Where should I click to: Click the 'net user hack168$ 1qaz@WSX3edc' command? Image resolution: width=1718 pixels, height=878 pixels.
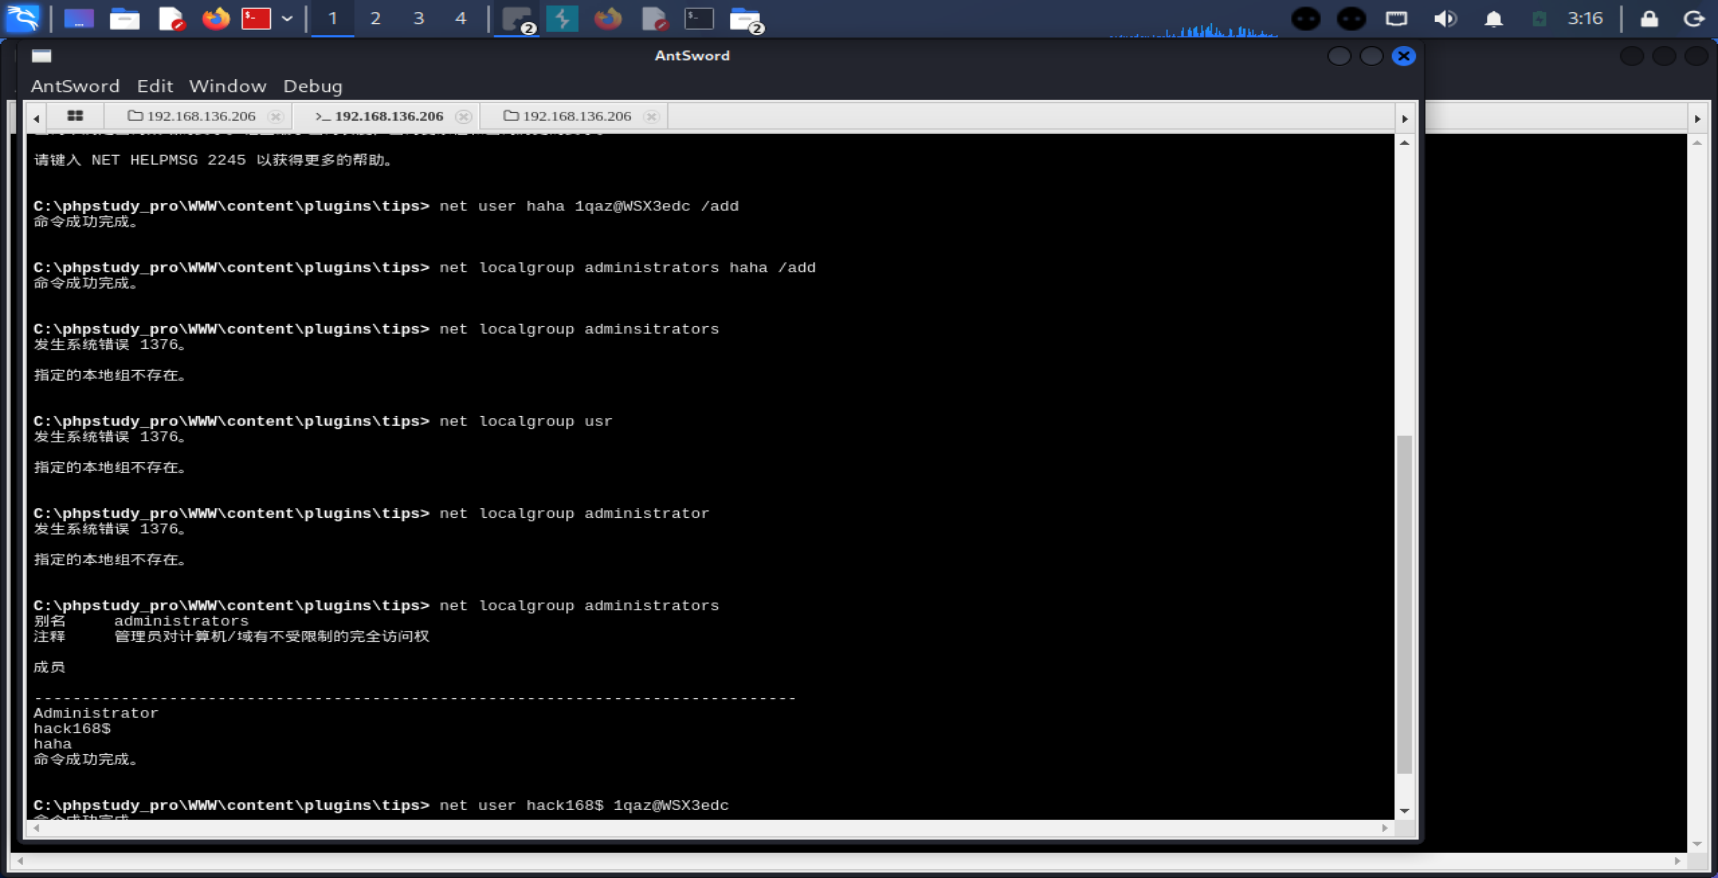pos(584,805)
